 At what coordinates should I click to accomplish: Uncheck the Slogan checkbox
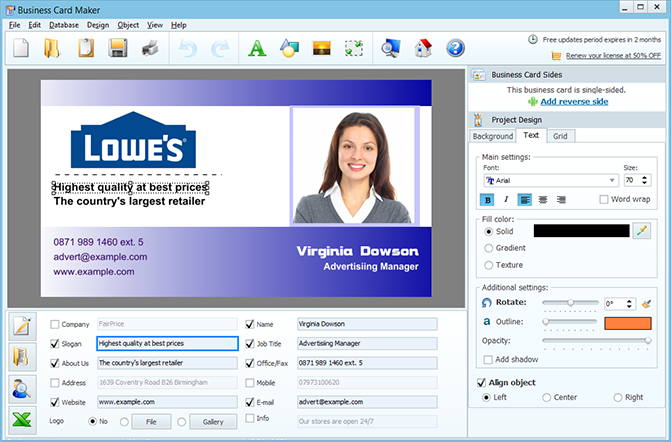click(x=55, y=344)
